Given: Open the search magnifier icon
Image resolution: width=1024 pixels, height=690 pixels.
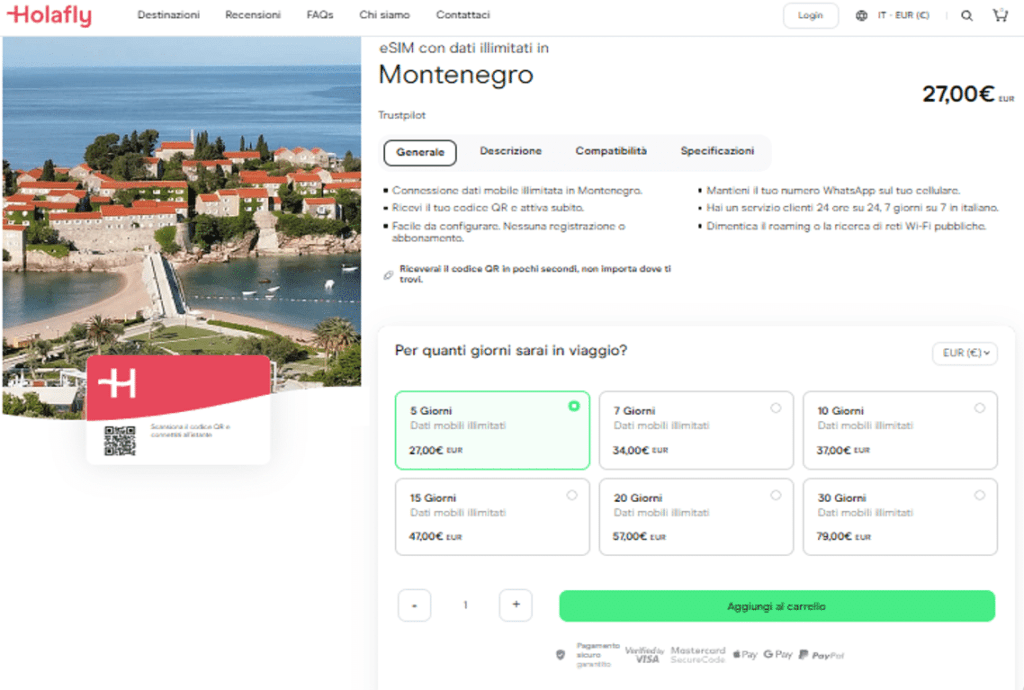Looking at the screenshot, I should 967,16.
